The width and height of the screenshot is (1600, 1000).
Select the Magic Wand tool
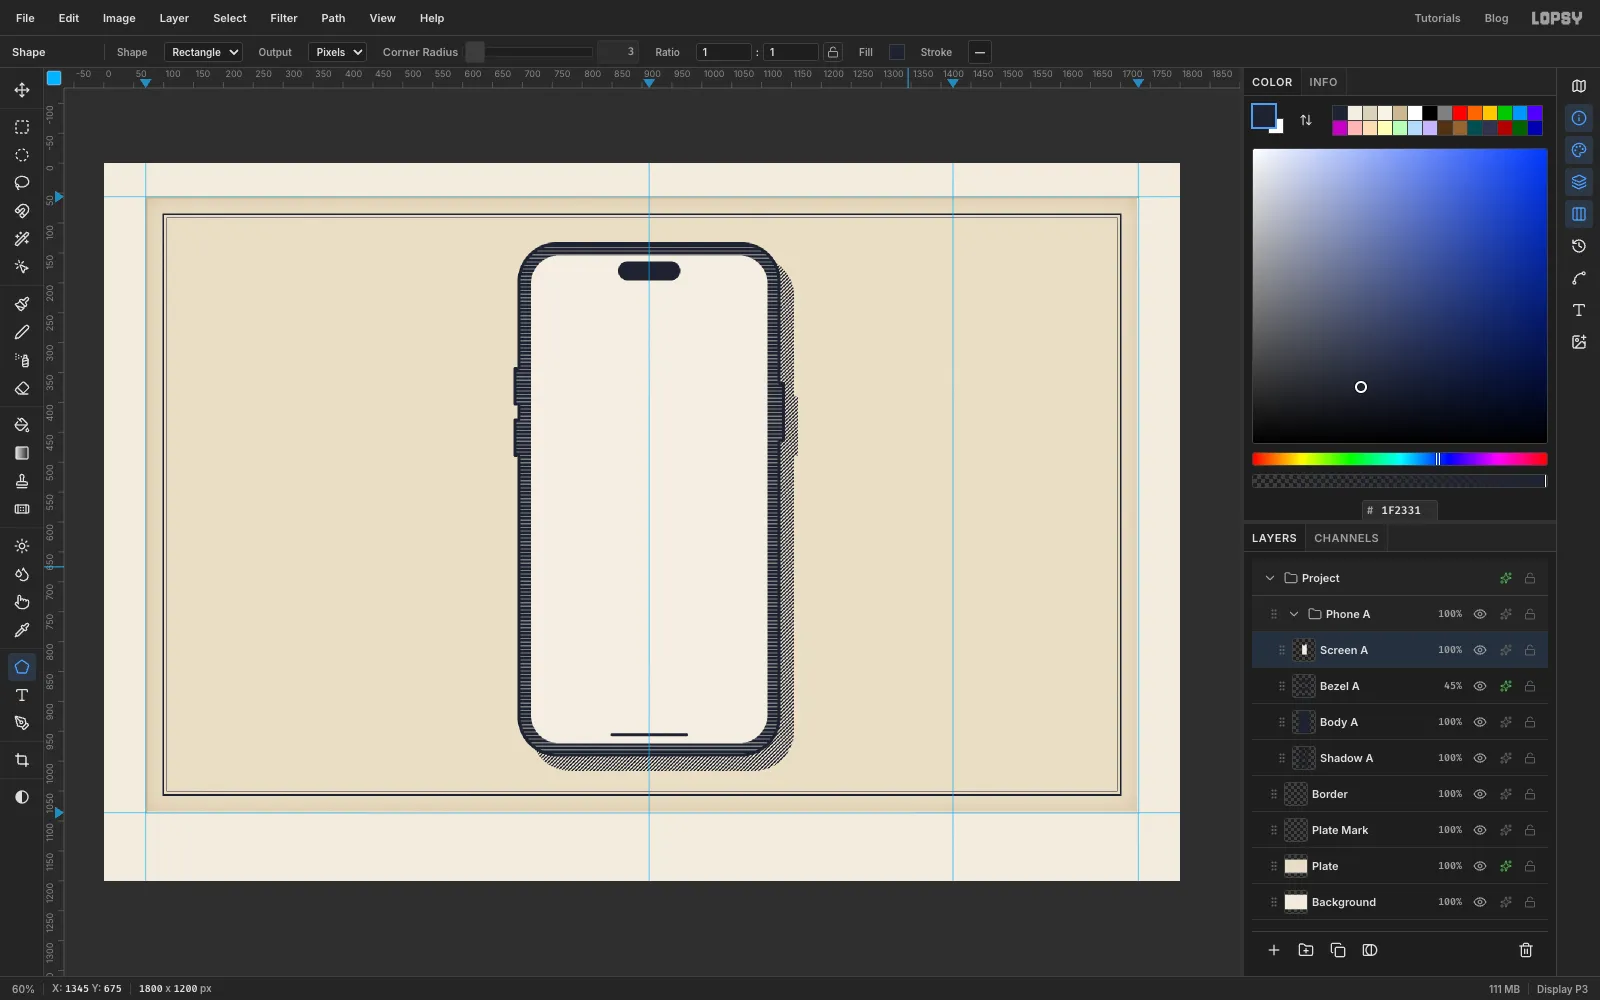22,239
